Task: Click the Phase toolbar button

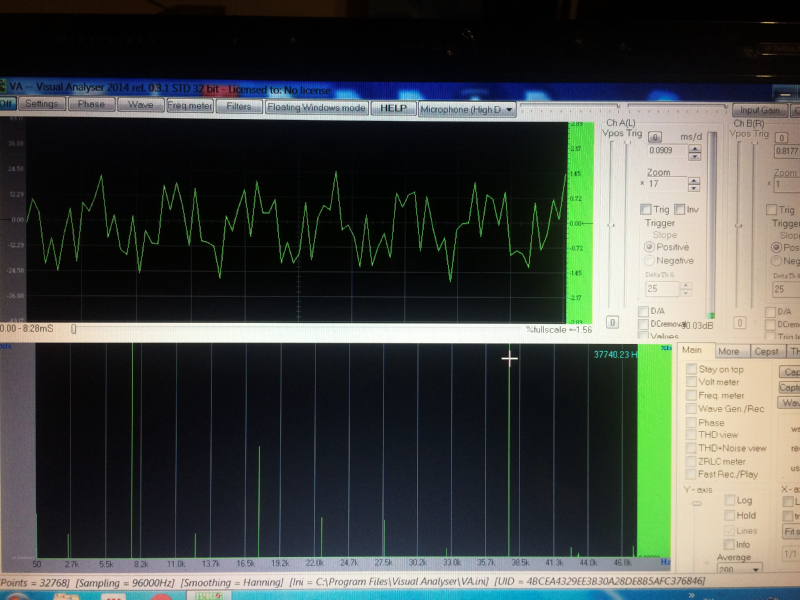Action: click(x=91, y=104)
